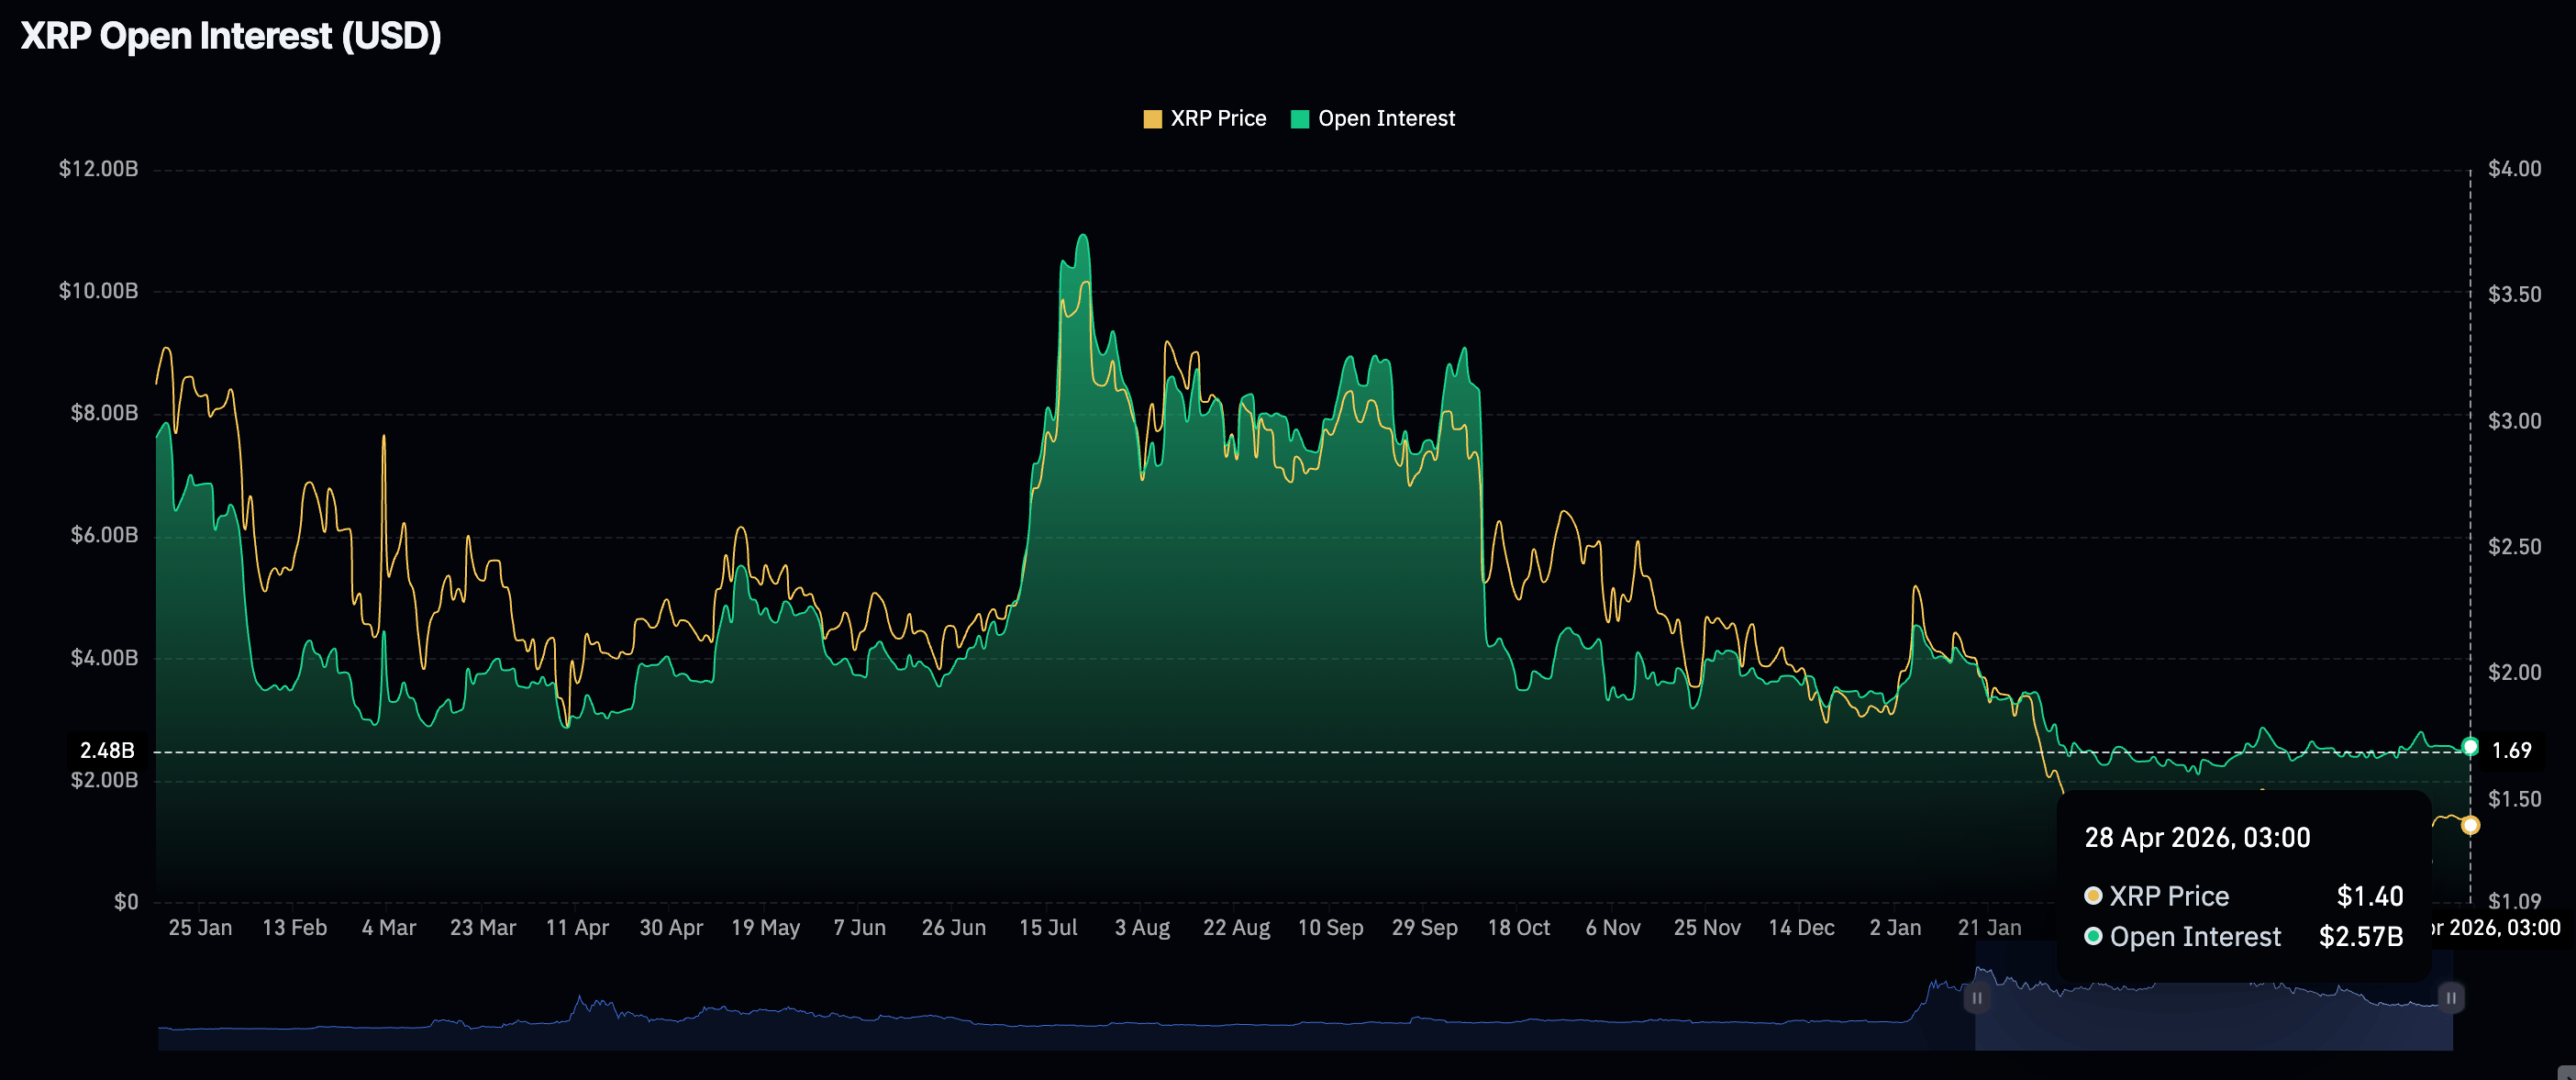Screen dimensions: 2576x1080
Task: Click the green Open Interest legend swatch
Action: [x=1299, y=119]
